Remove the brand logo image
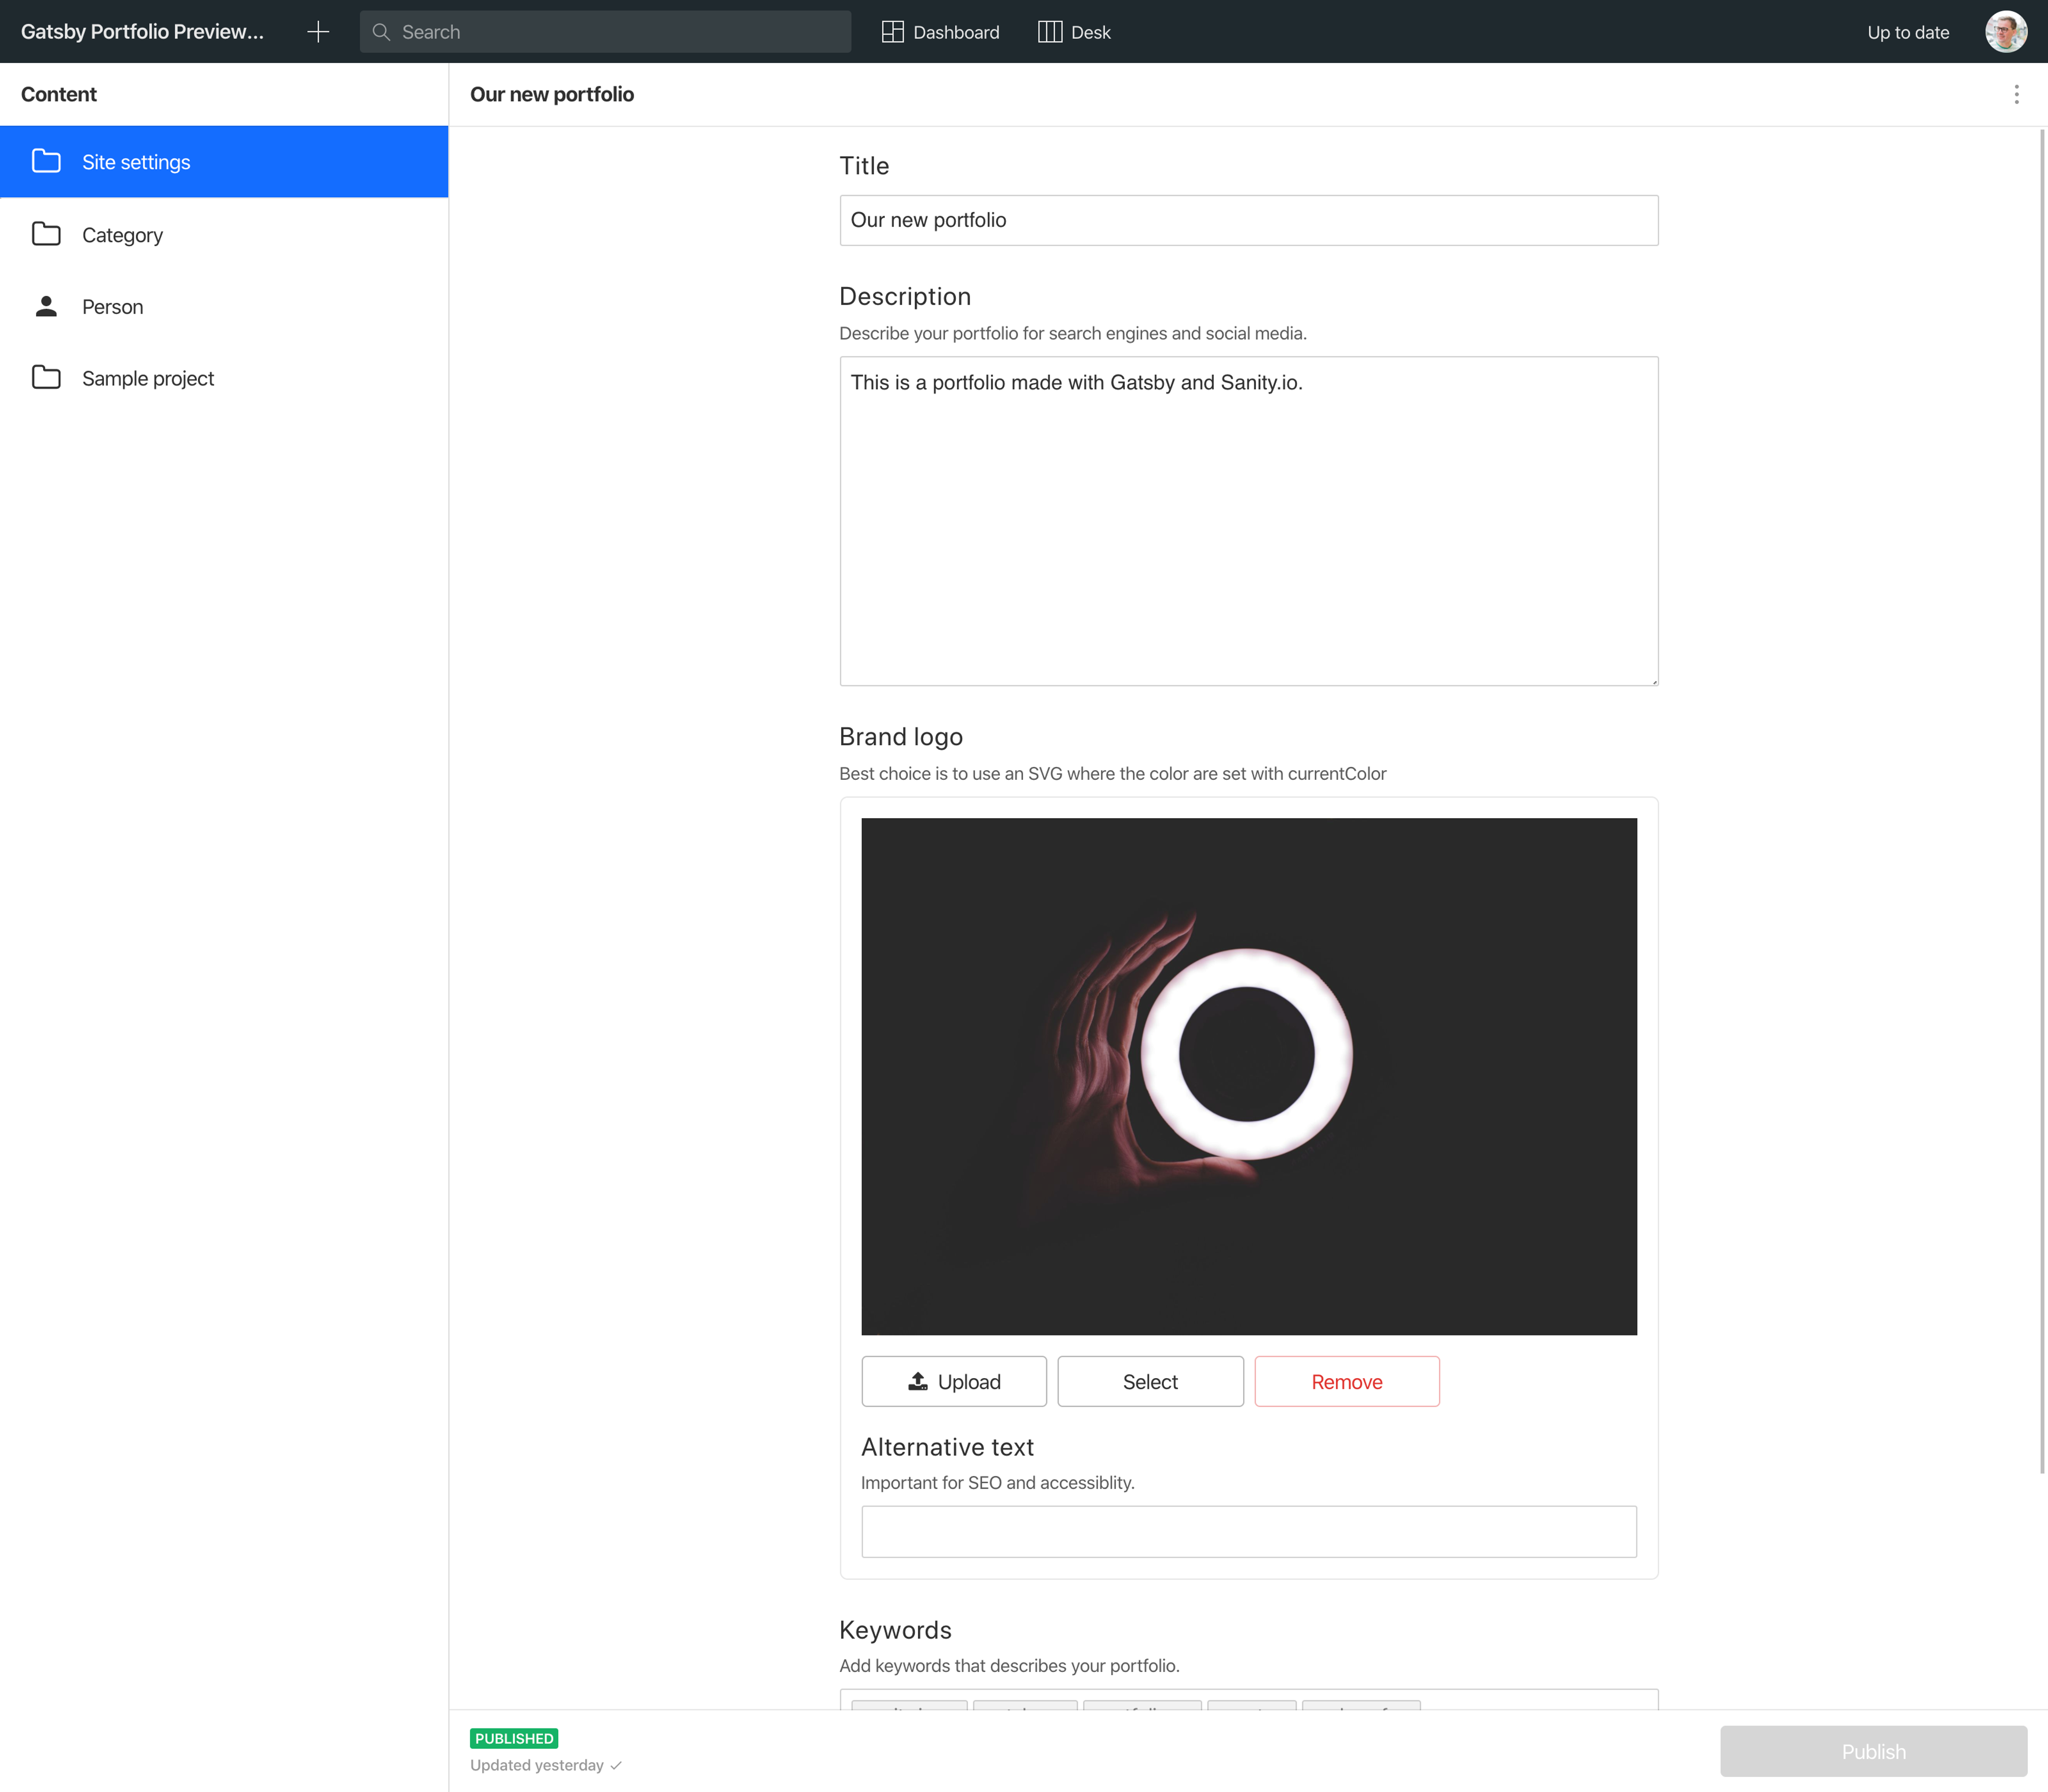Image resolution: width=2048 pixels, height=1792 pixels. point(1346,1382)
